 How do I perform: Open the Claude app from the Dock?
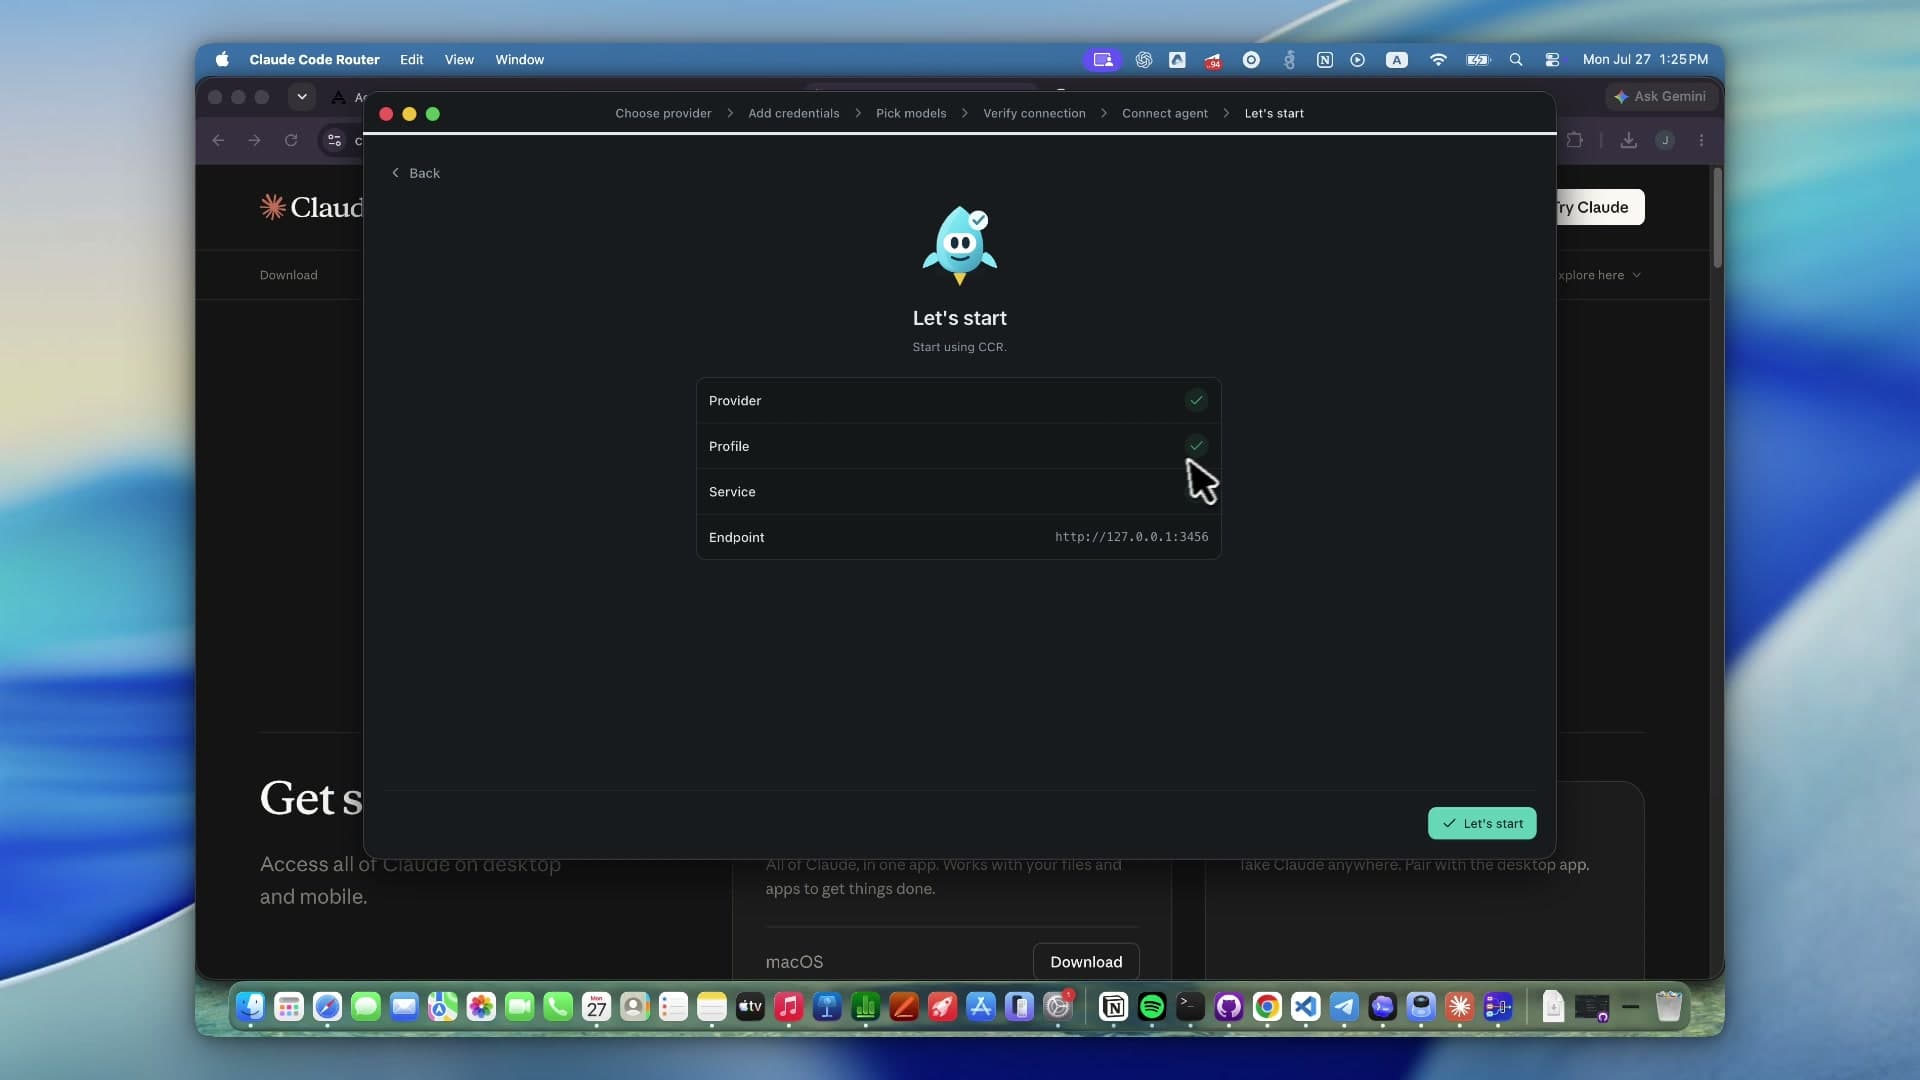(x=1460, y=1006)
